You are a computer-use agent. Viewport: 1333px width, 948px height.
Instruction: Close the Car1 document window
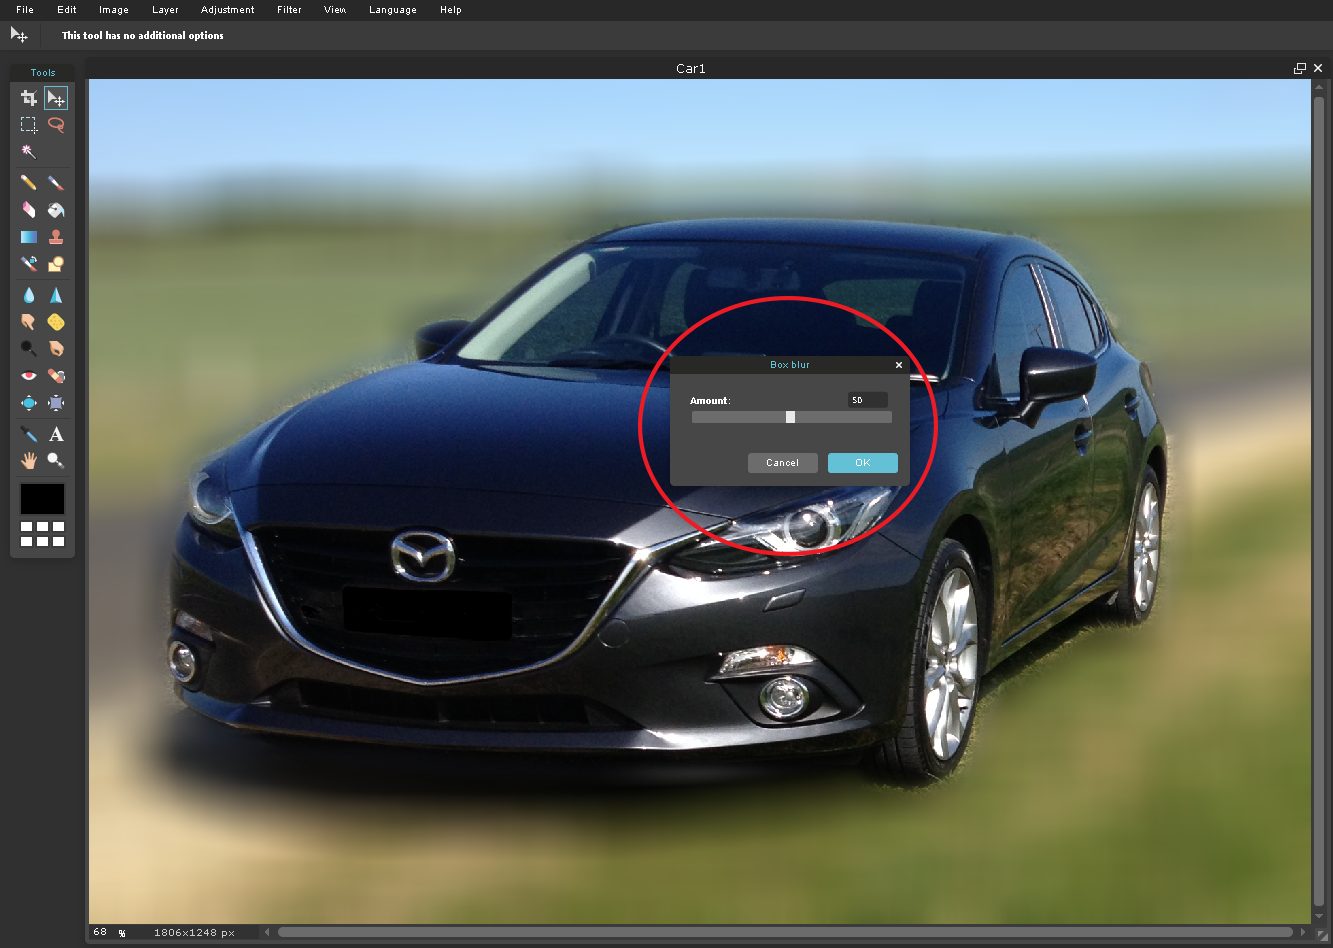click(x=1318, y=68)
